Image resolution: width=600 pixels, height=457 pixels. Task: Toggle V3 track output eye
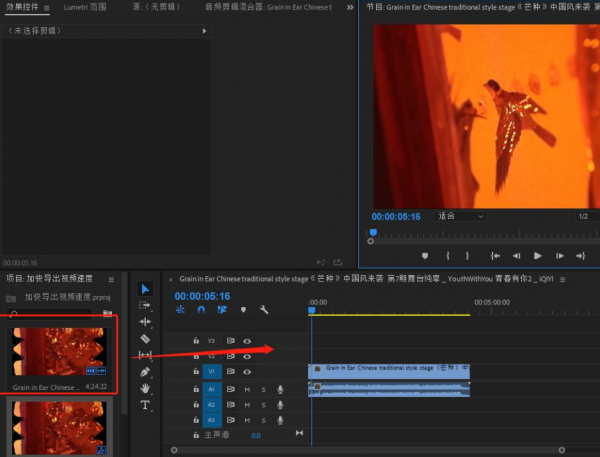[x=247, y=341]
